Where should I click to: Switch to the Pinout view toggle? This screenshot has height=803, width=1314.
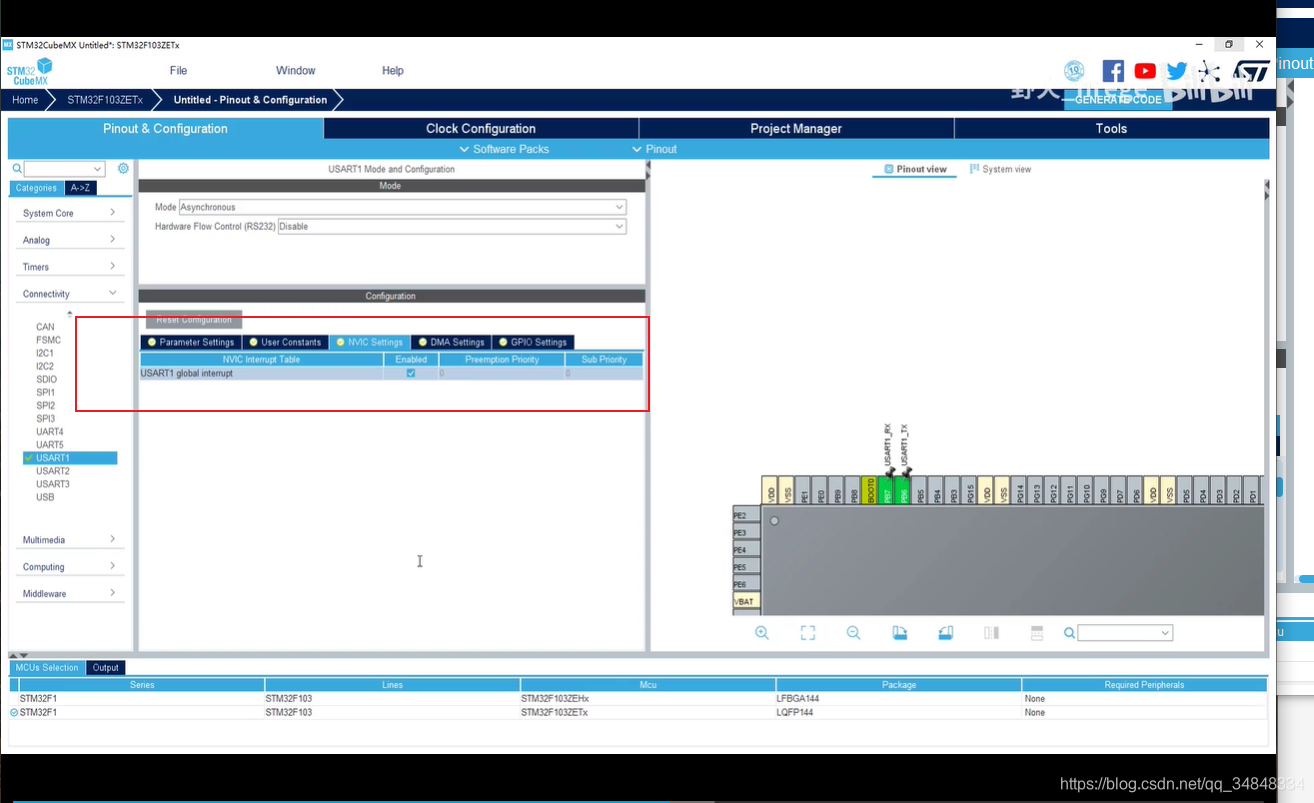pyautogui.click(x=914, y=169)
